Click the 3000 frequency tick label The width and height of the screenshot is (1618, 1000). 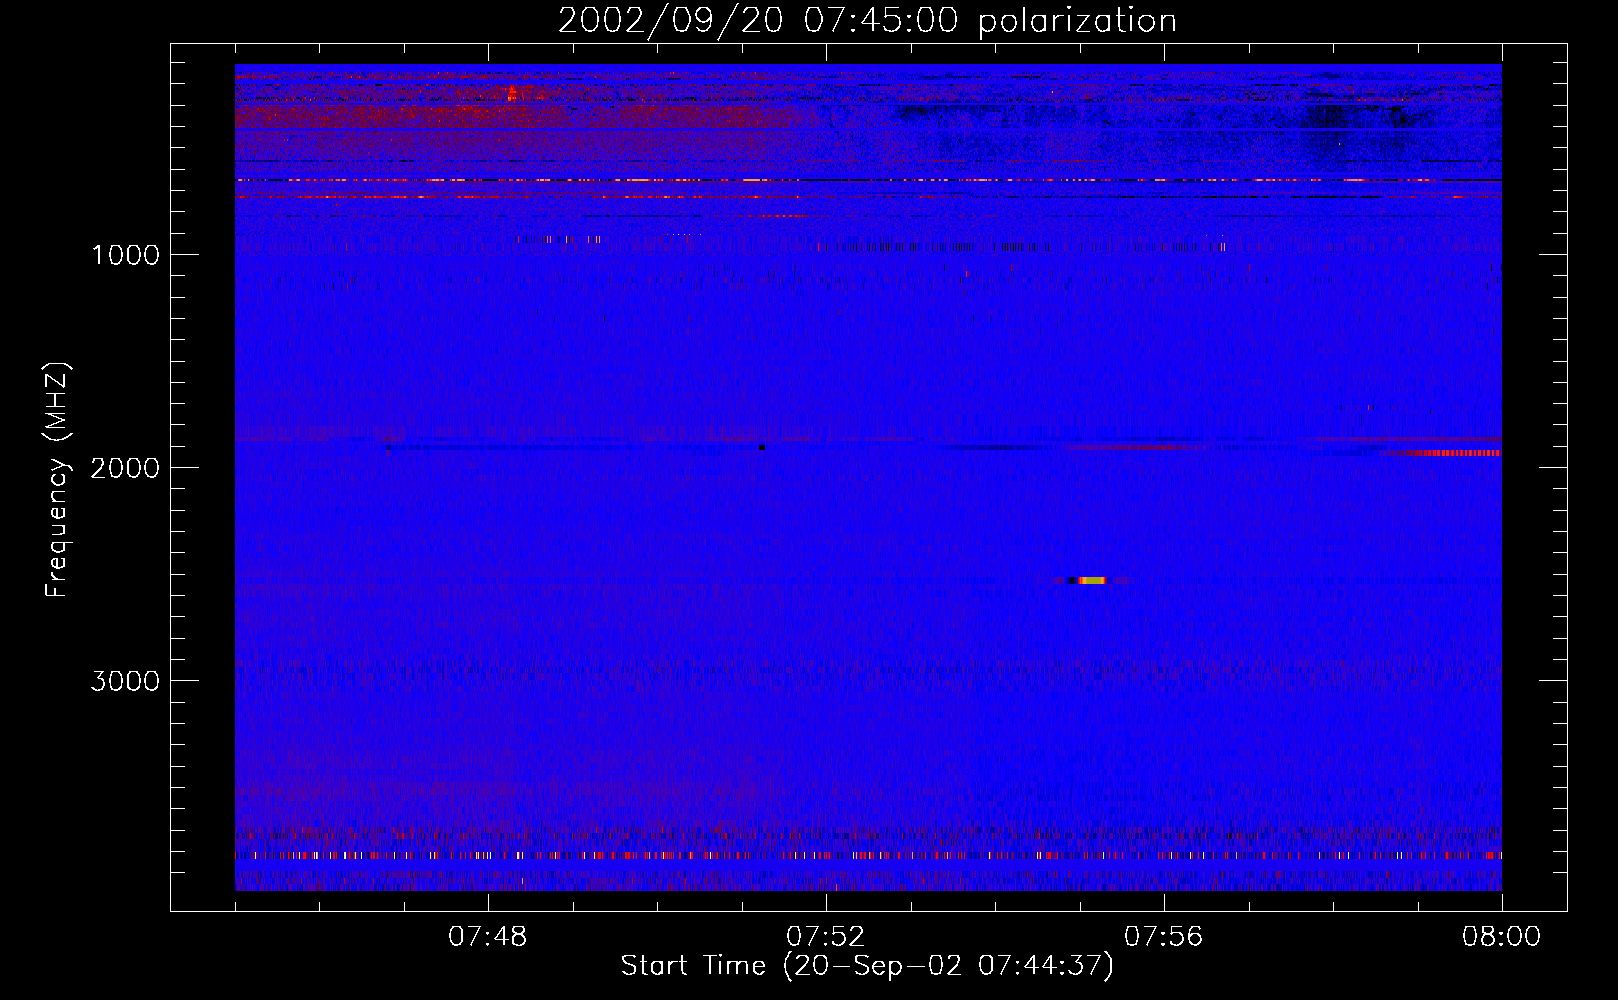[x=125, y=681]
